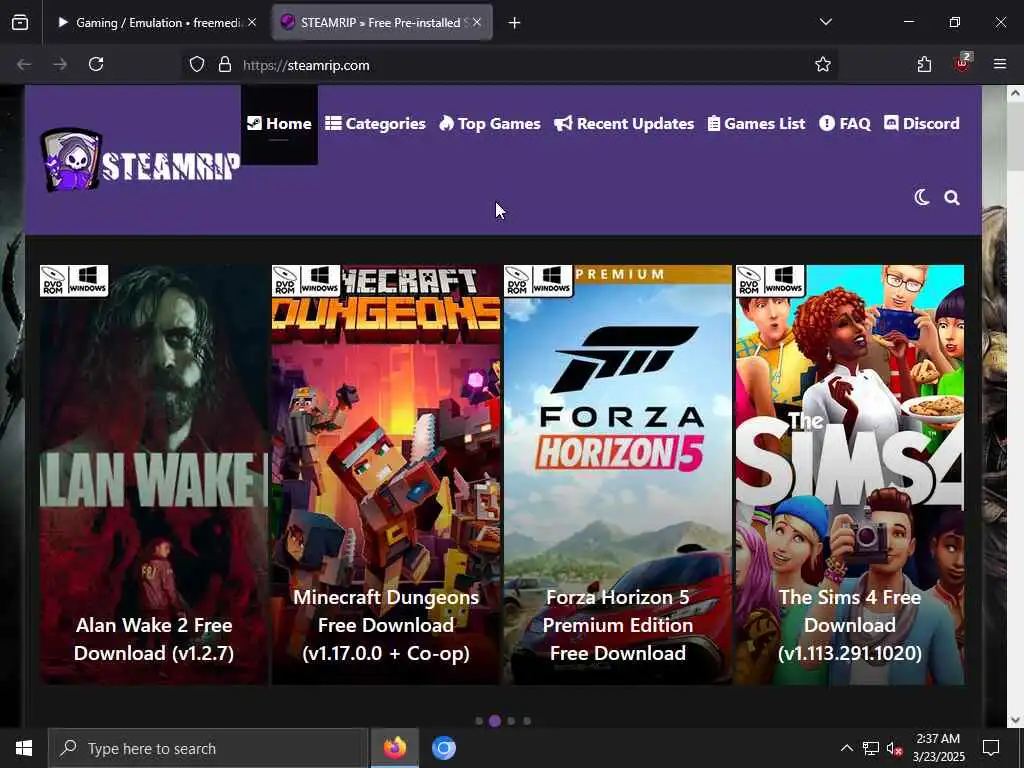Image resolution: width=1024 pixels, height=768 pixels.
Task: Open the Windows Start menu
Action: click(24, 748)
